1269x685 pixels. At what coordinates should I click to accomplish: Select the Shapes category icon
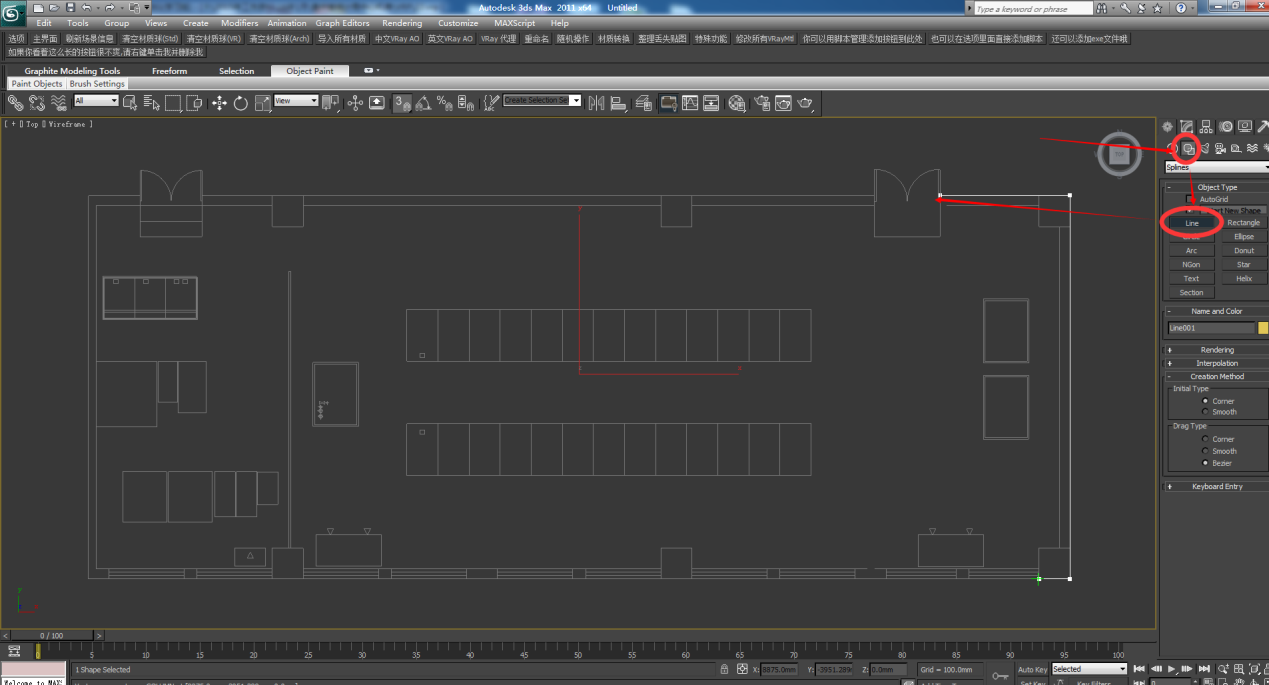pyautogui.click(x=1188, y=148)
